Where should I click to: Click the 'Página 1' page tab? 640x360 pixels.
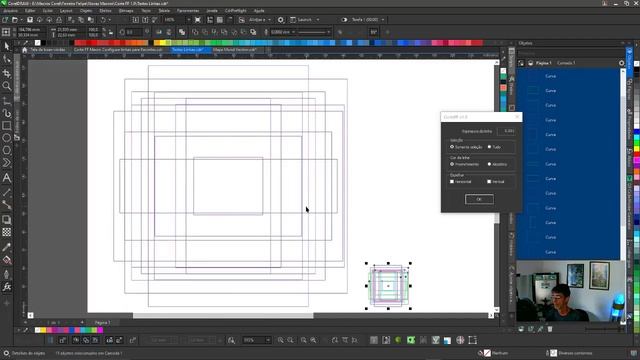pyautogui.click(x=102, y=322)
